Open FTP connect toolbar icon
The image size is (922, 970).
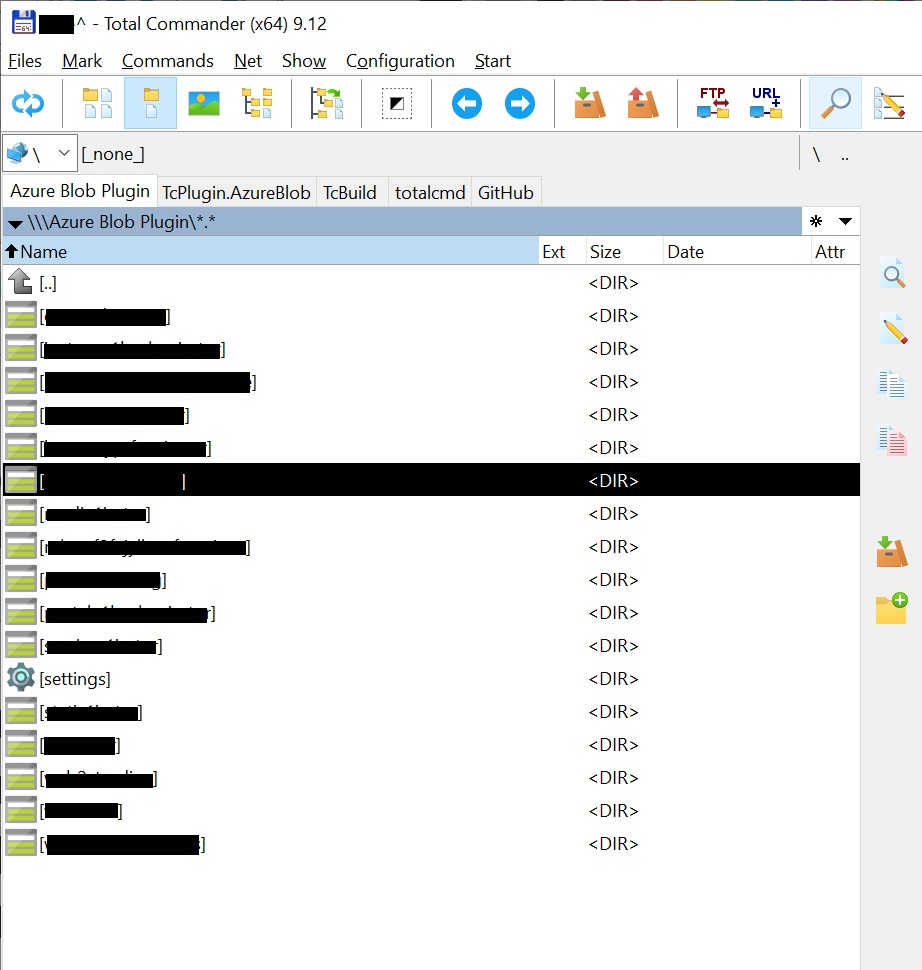click(x=713, y=103)
